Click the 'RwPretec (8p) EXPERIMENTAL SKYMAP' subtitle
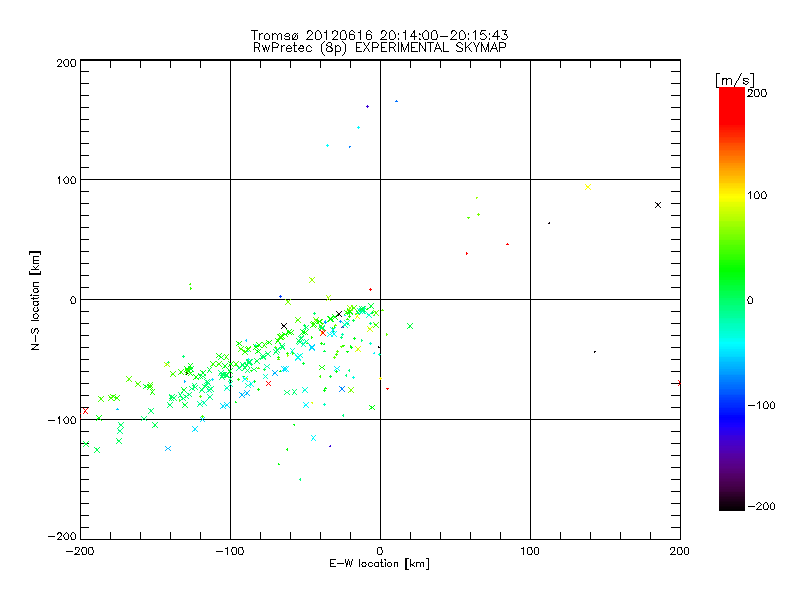 (x=380, y=47)
